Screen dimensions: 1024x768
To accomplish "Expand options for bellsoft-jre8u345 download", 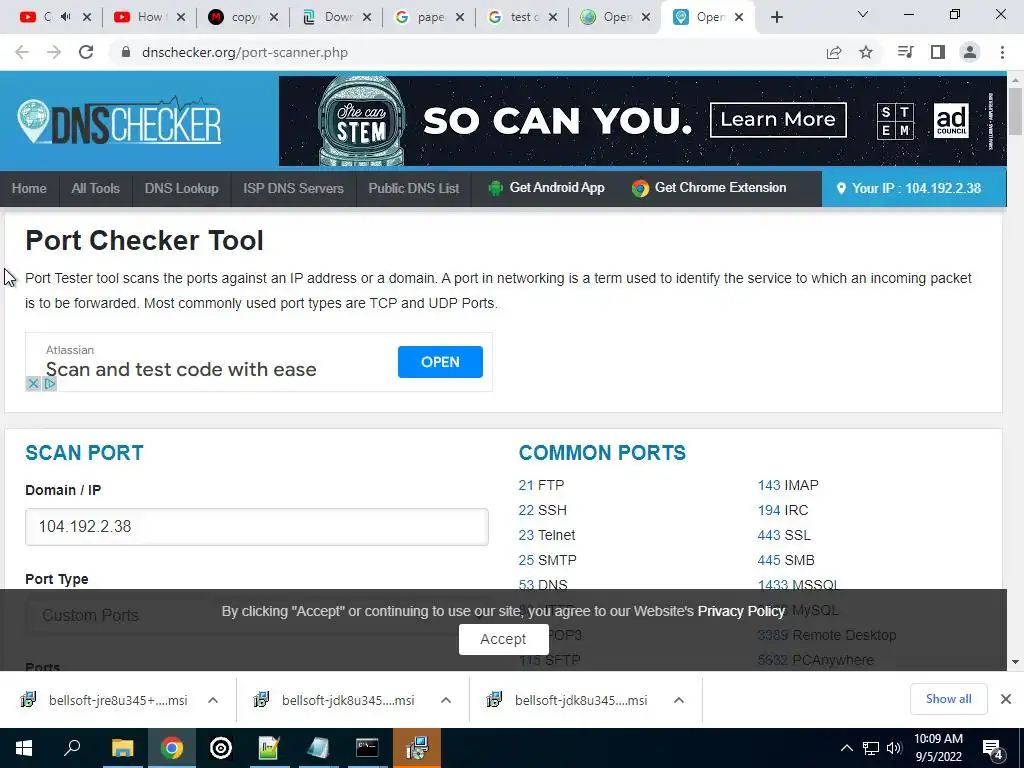I will tap(213, 700).
